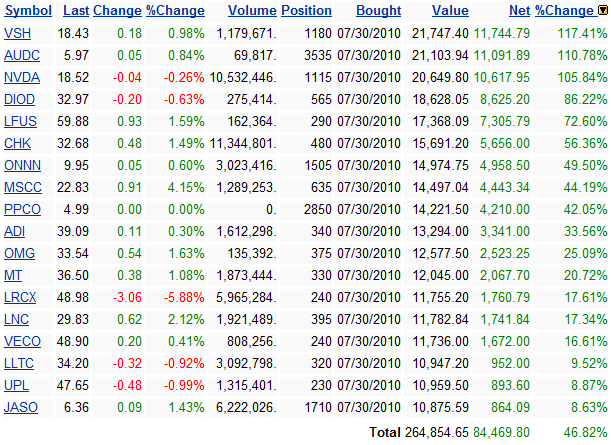Sort by the Last price header
The width and height of the screenshot is (611, 445).
[x=76, y=11]
